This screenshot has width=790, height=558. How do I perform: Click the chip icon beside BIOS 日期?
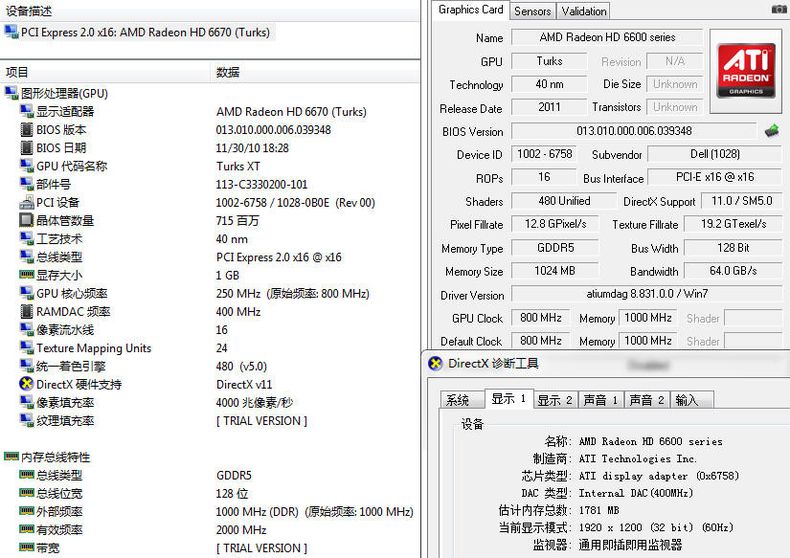27,148
